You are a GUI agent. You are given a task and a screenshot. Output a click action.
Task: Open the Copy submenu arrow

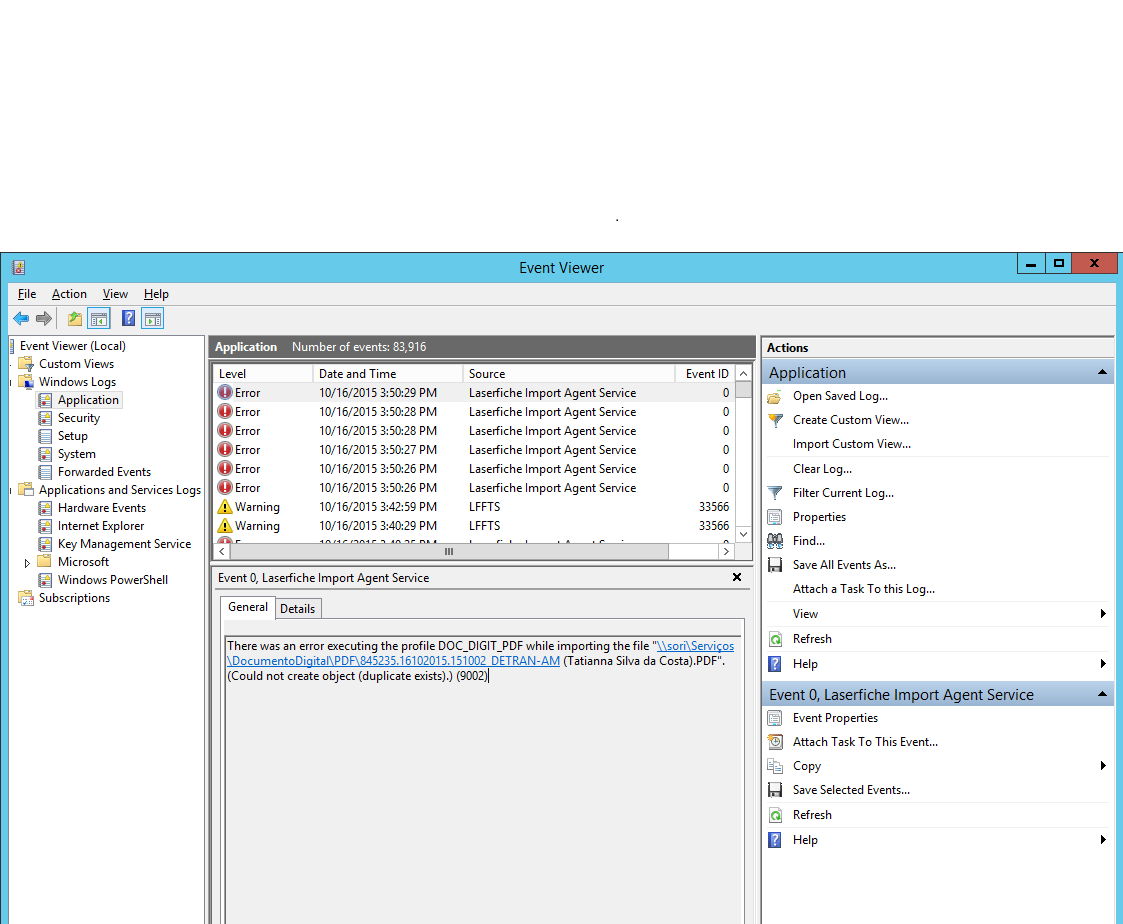click(x=1103, y=766)
